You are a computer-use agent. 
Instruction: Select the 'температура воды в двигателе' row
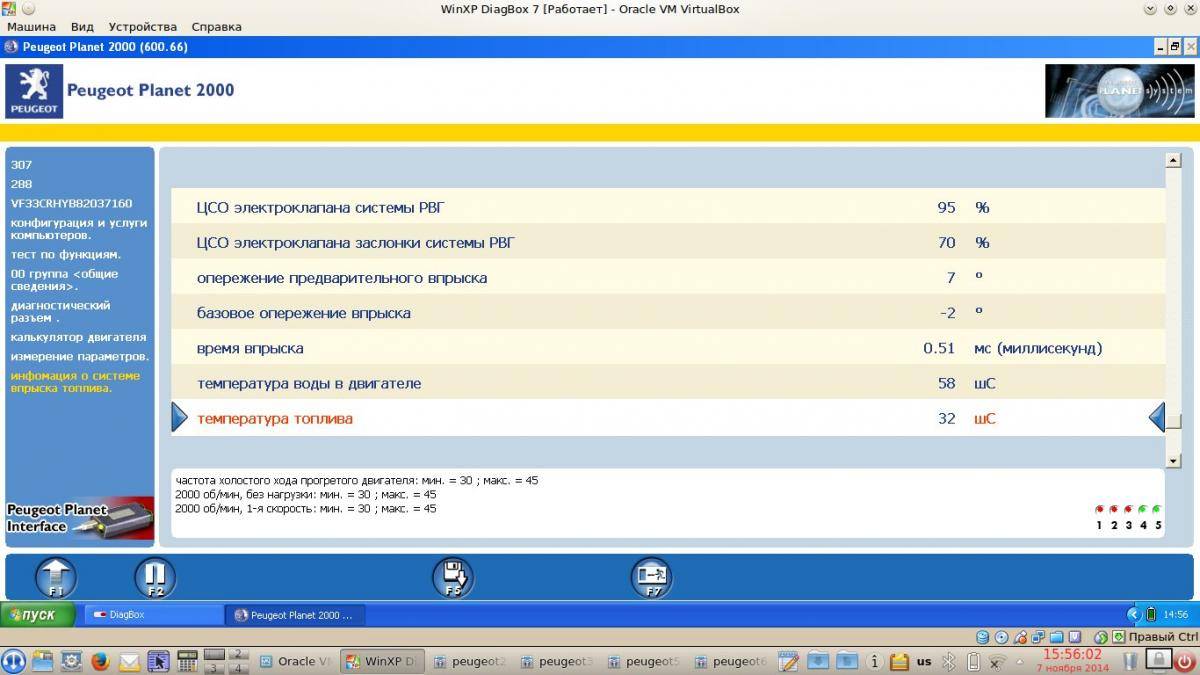coord(309,383)
